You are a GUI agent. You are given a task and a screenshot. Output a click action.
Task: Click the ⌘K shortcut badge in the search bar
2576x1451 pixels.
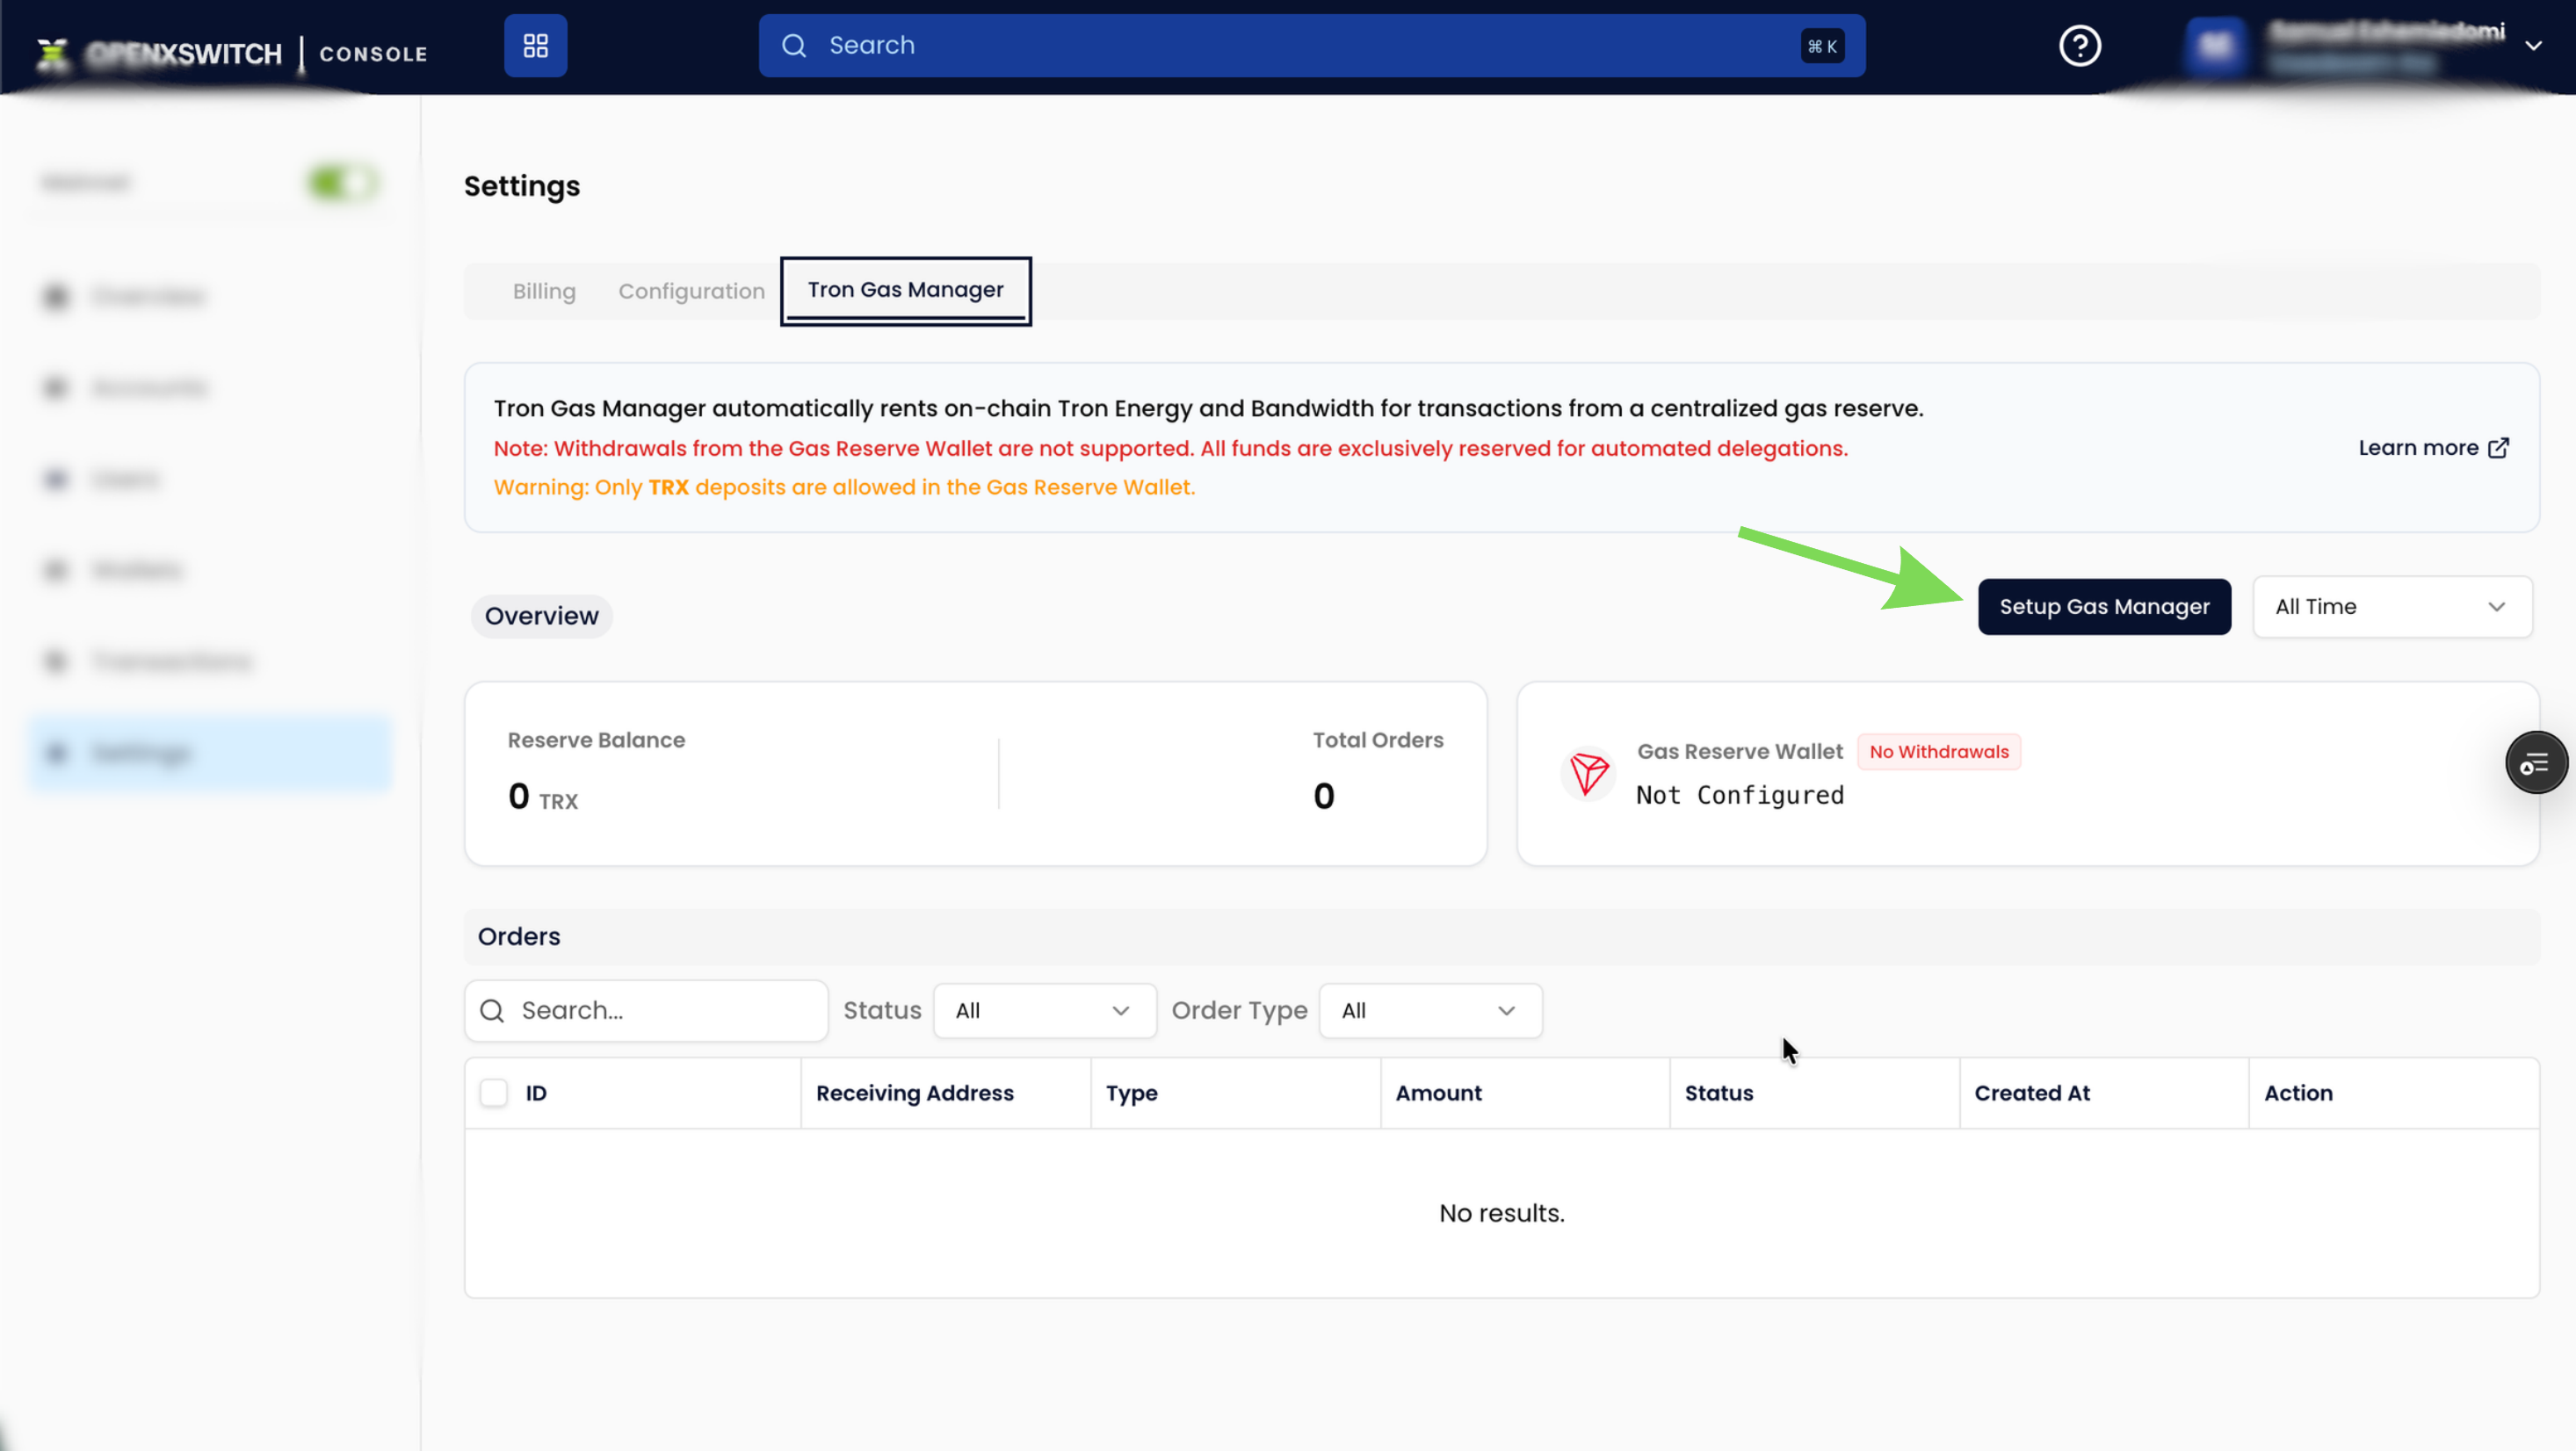coord(1822,46)
